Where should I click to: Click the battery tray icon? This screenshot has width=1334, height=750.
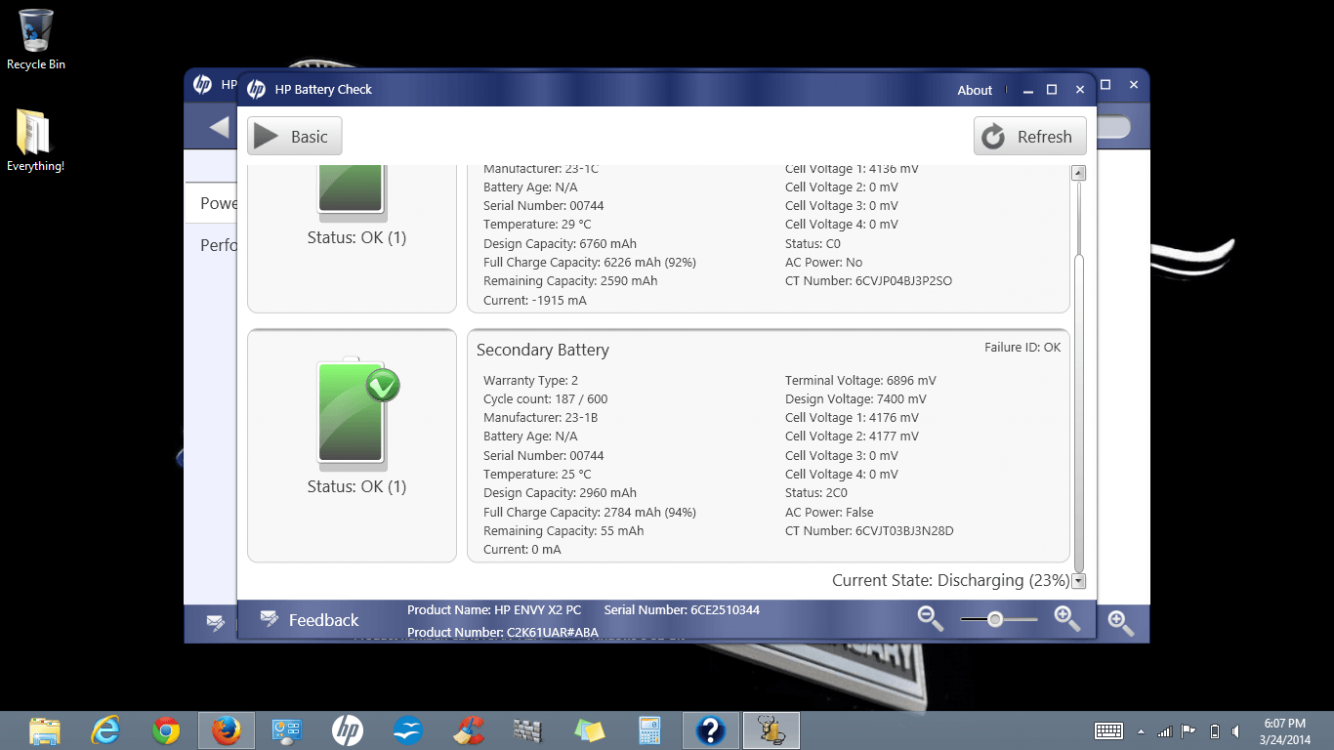click(x=1215, y=731)
